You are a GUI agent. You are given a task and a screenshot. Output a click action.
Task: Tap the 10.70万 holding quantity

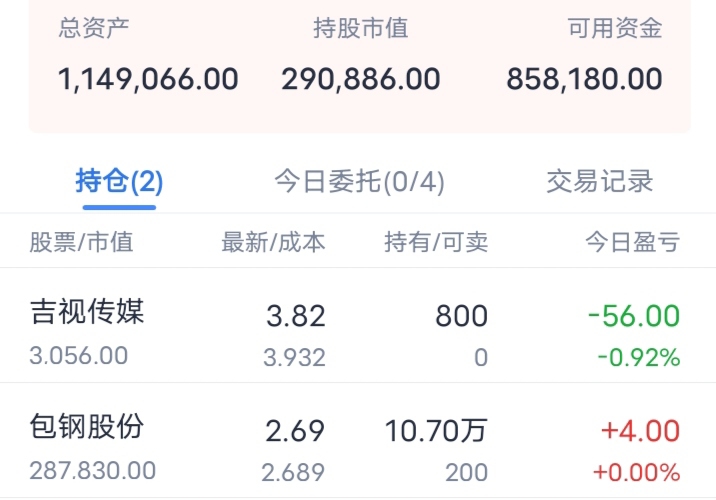(x=437, y=432)
